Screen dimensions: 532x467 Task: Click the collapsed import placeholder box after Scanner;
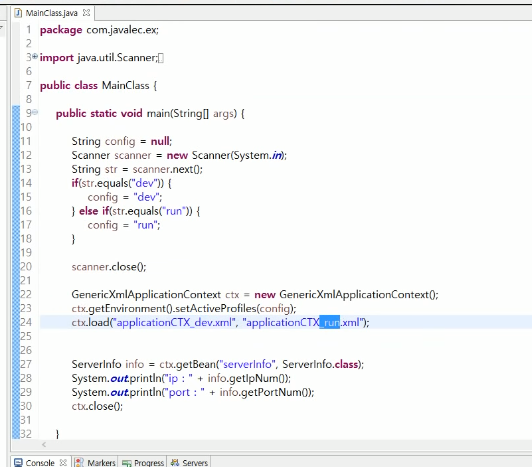[161, 58]
